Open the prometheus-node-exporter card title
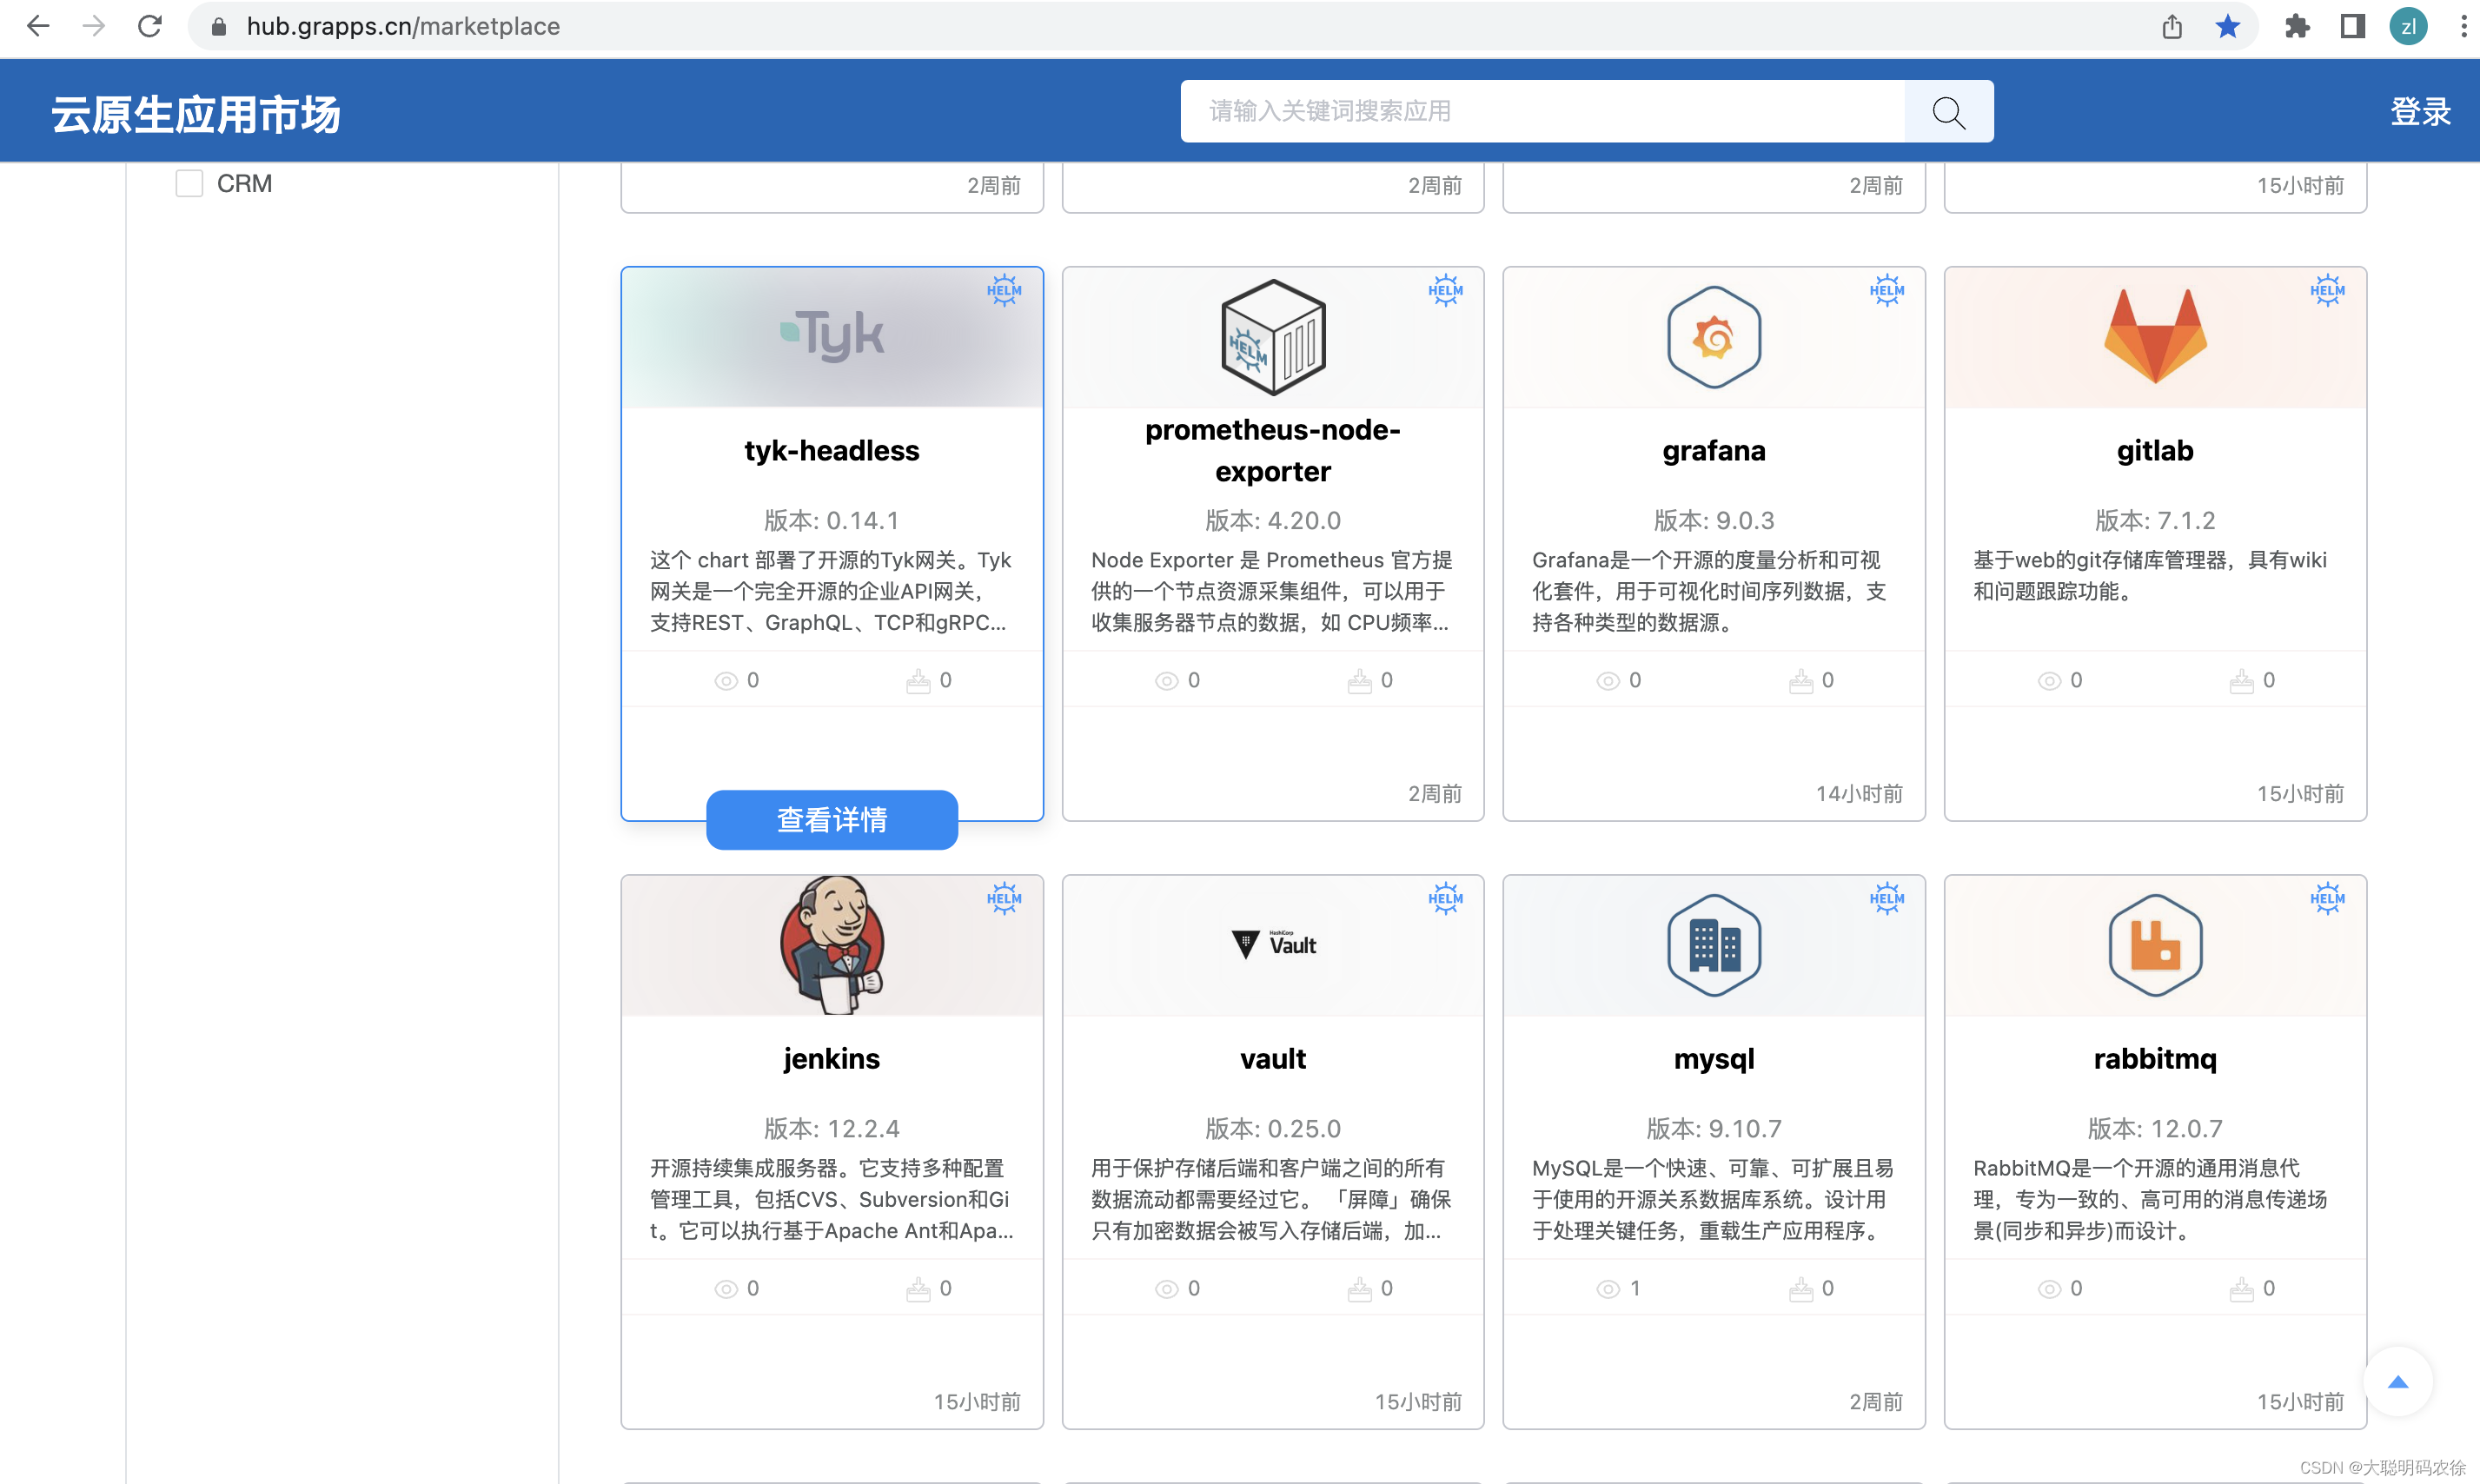2480x1484 pixels. coord(1272,450)
